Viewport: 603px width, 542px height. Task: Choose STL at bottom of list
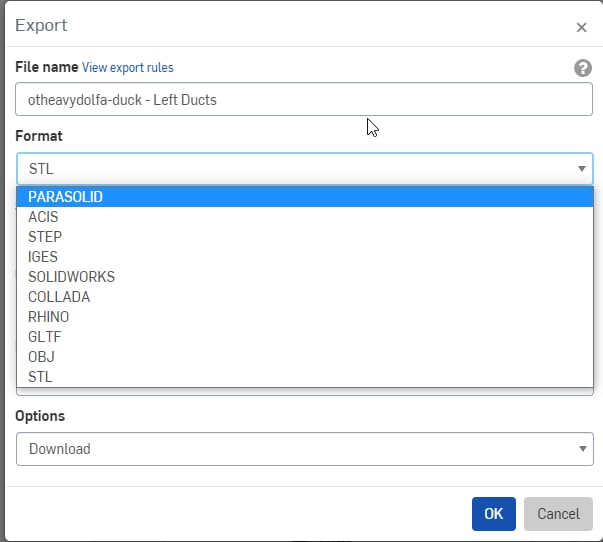click(305, 377)
